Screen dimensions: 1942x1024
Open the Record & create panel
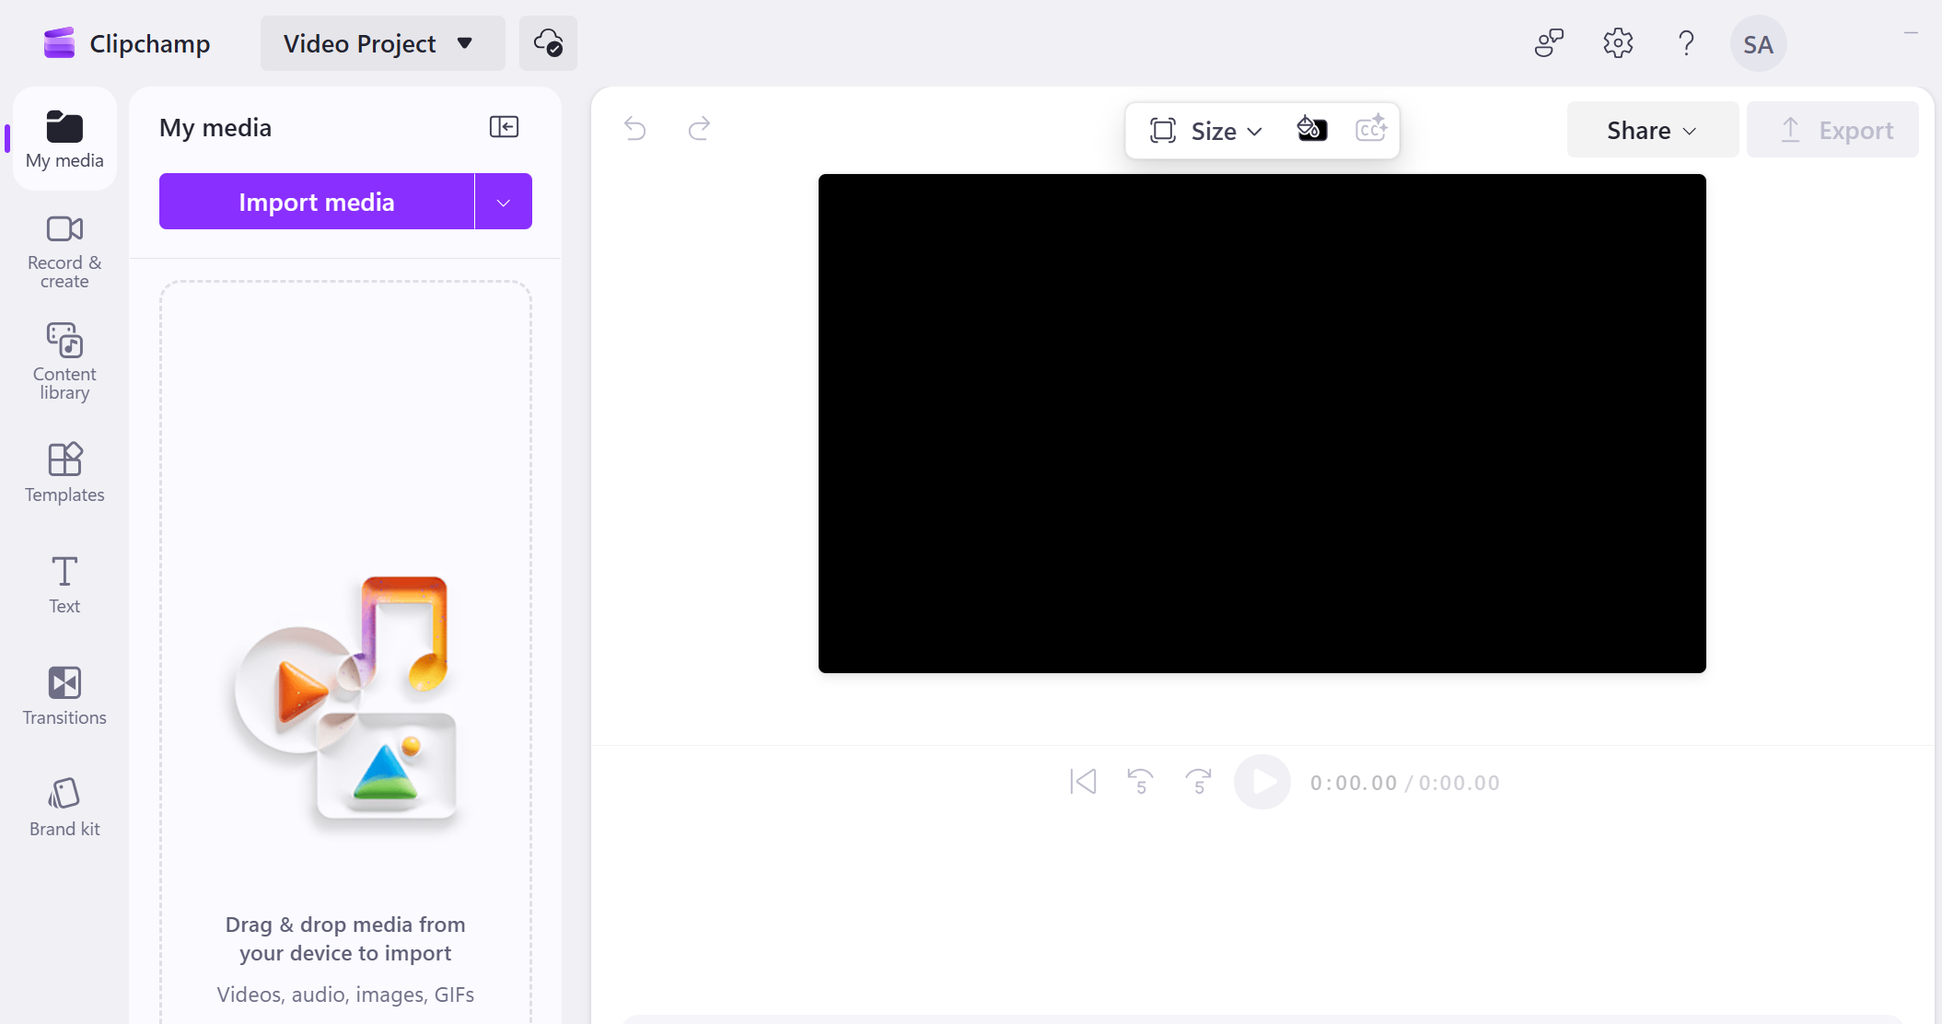click(63, 251)
